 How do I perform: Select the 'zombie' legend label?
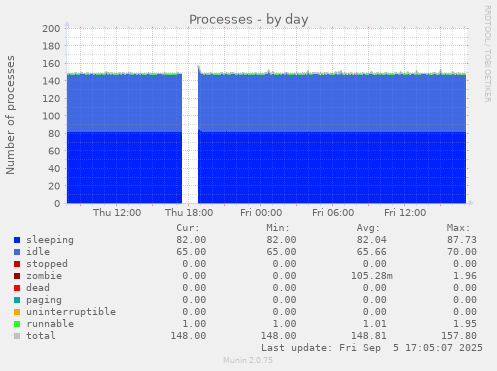click(44, 276)
